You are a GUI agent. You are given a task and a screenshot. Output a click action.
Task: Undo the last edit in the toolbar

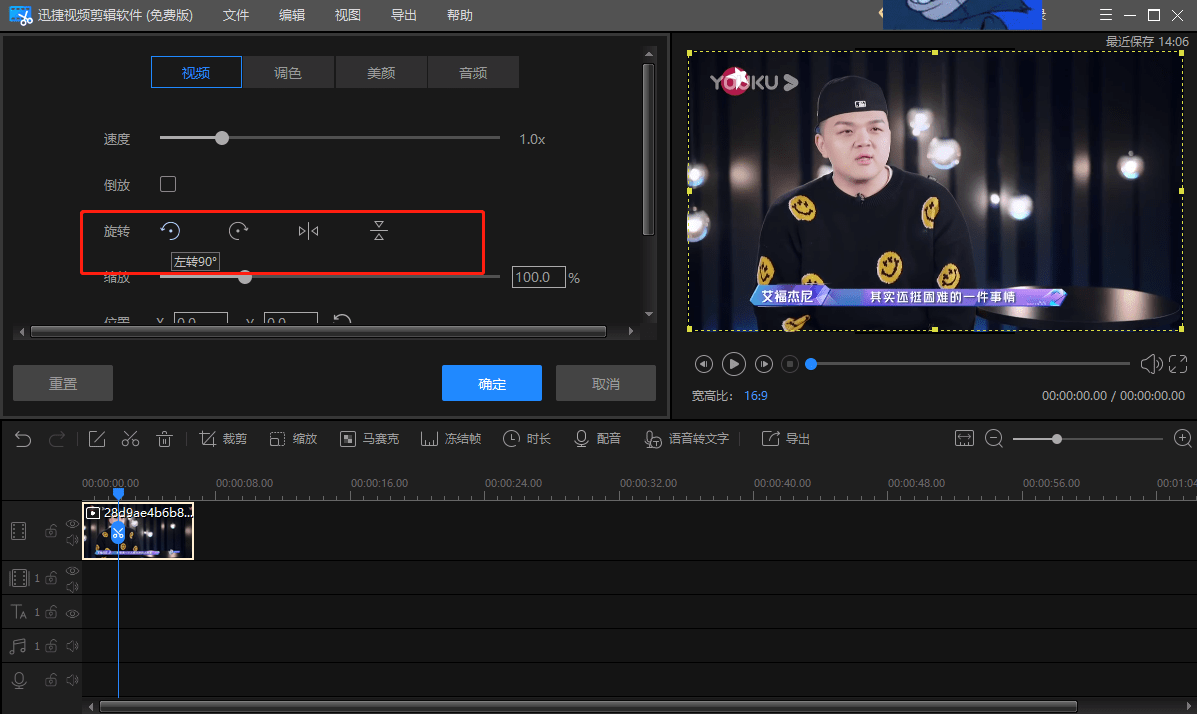point(23,439)
